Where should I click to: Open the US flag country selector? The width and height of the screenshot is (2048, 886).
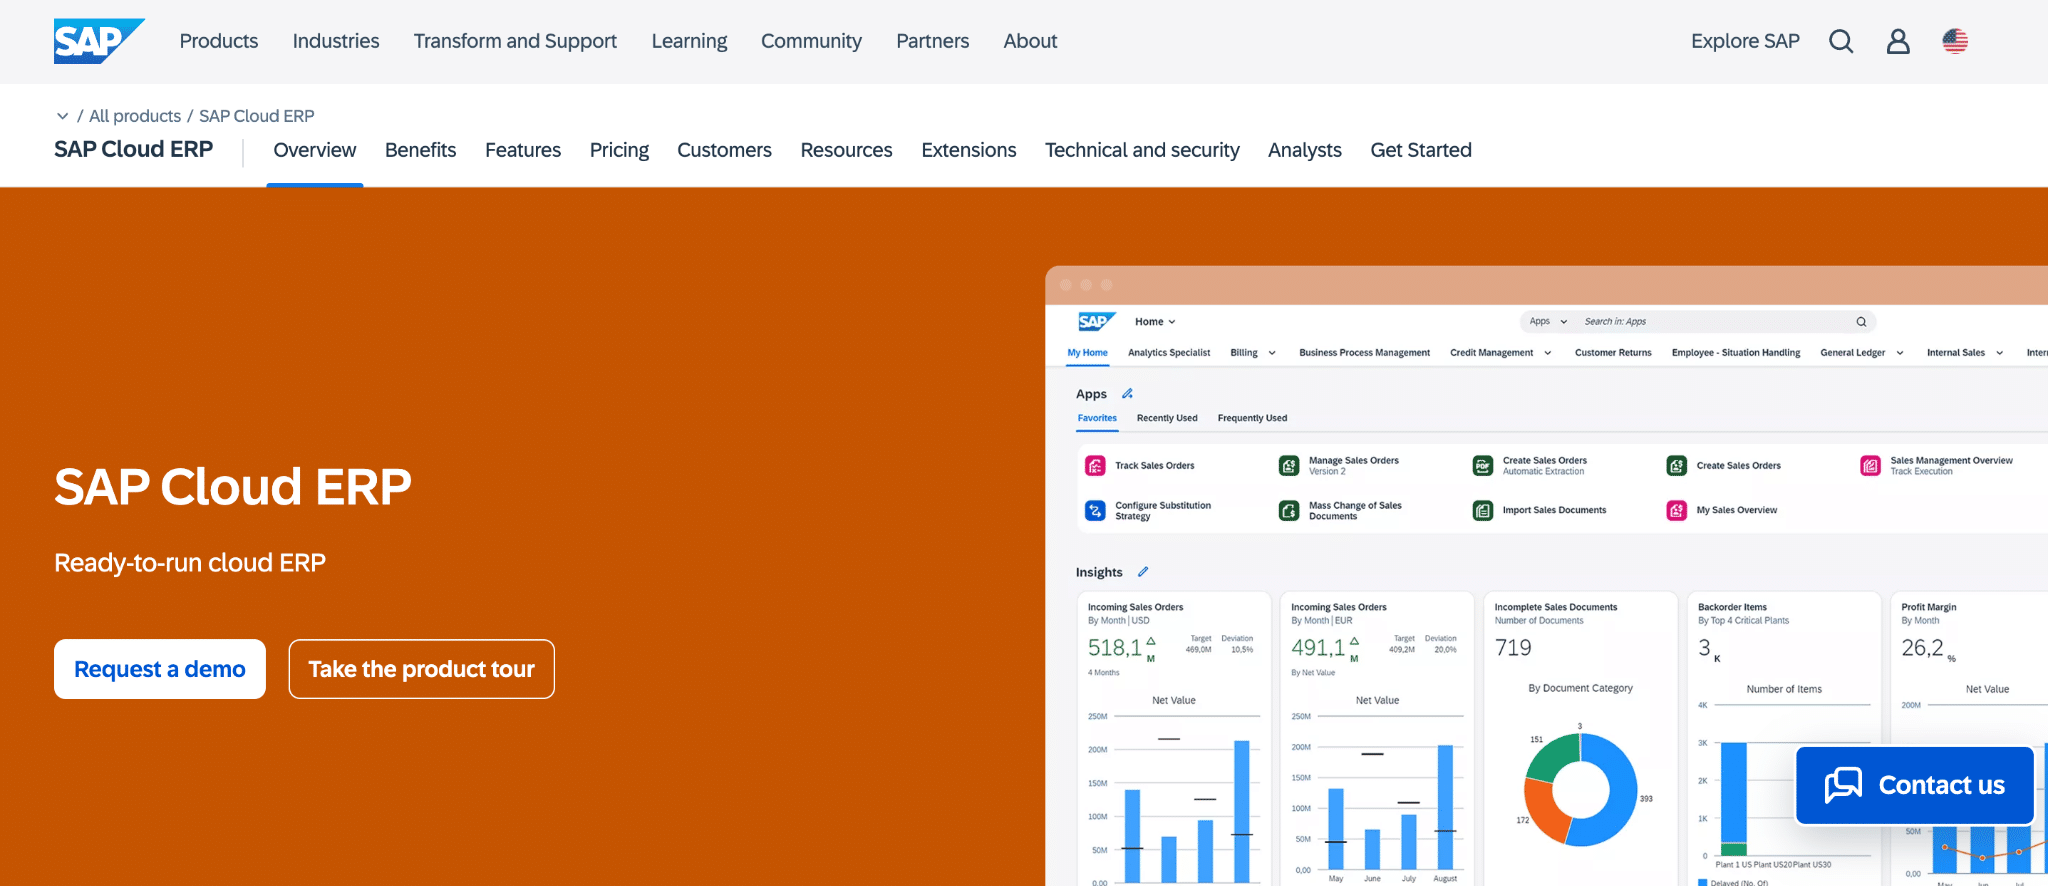1955,41
